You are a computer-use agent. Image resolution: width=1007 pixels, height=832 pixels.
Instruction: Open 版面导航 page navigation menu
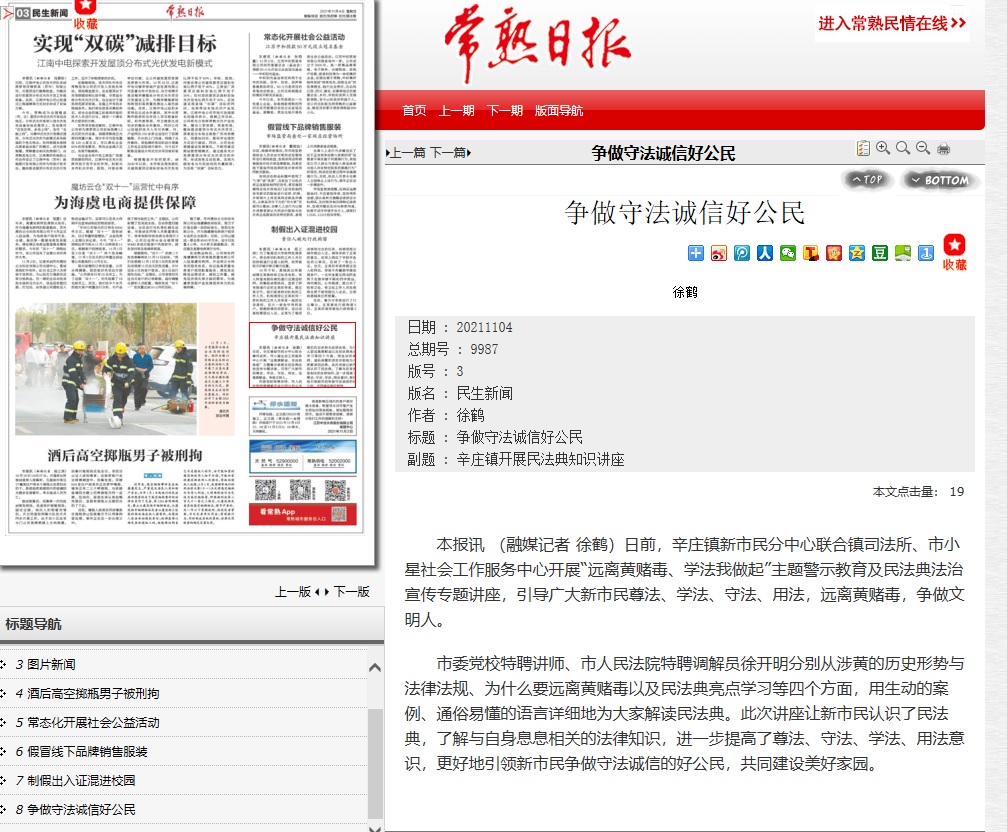(559, 110)
